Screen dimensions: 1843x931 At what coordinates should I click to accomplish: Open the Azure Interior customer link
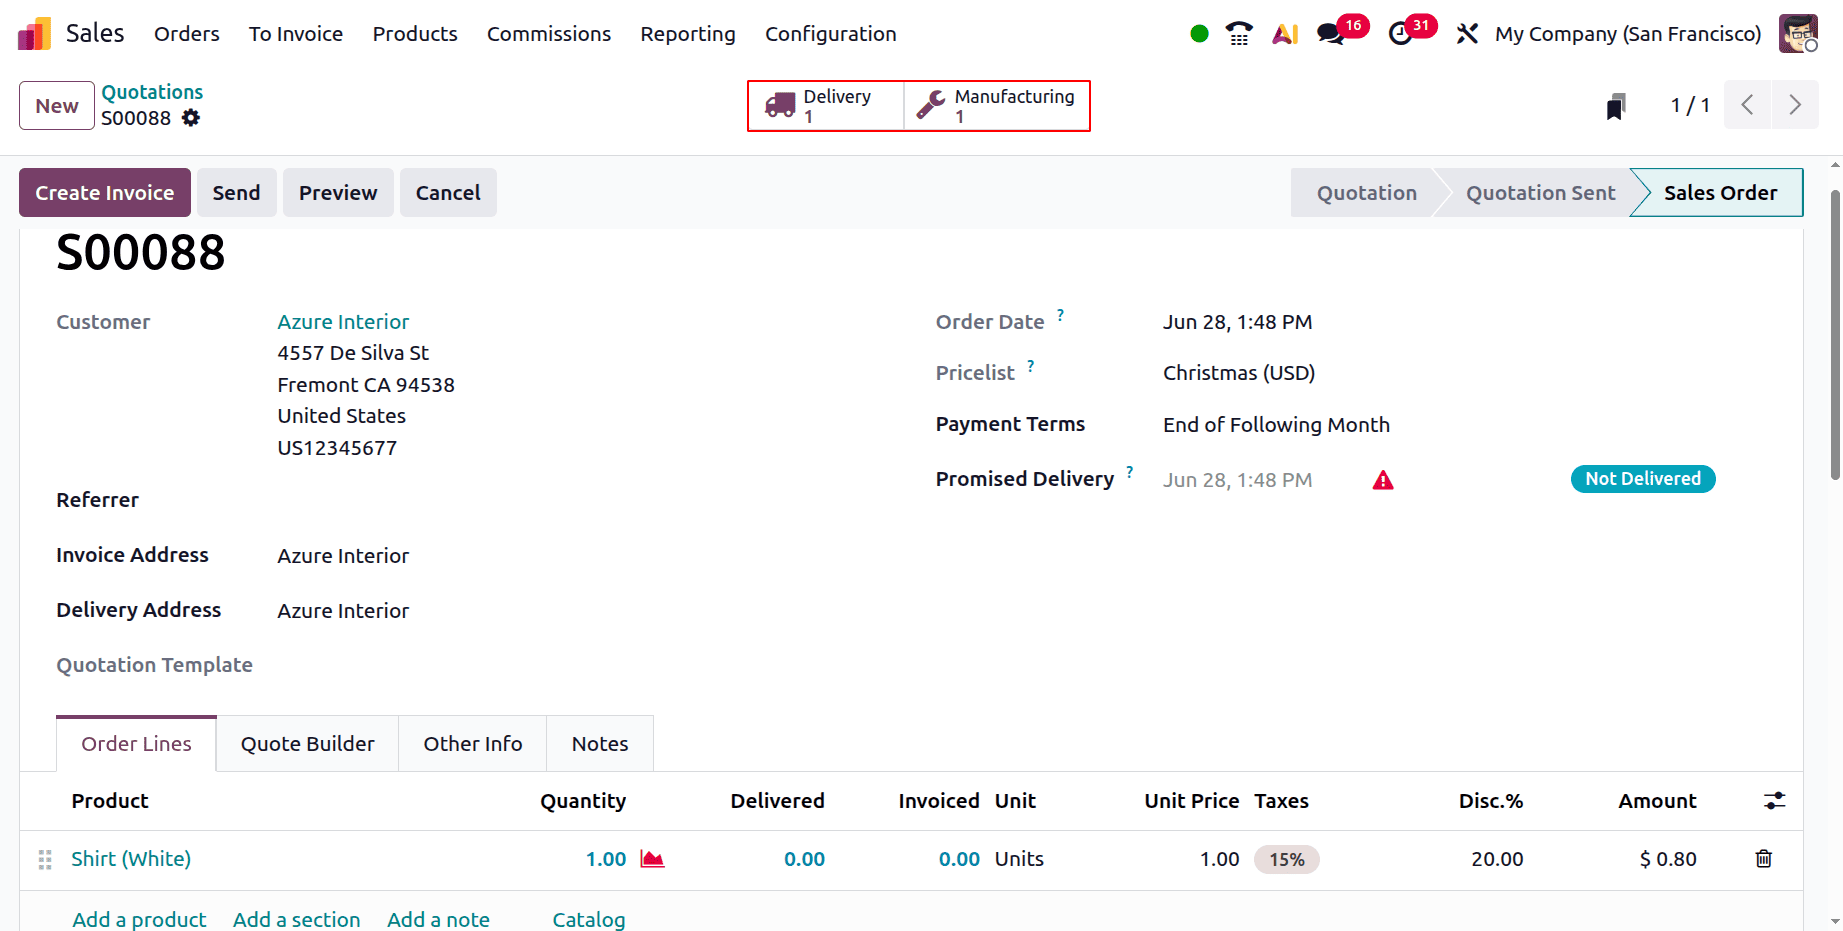click(x=343, y=322)
